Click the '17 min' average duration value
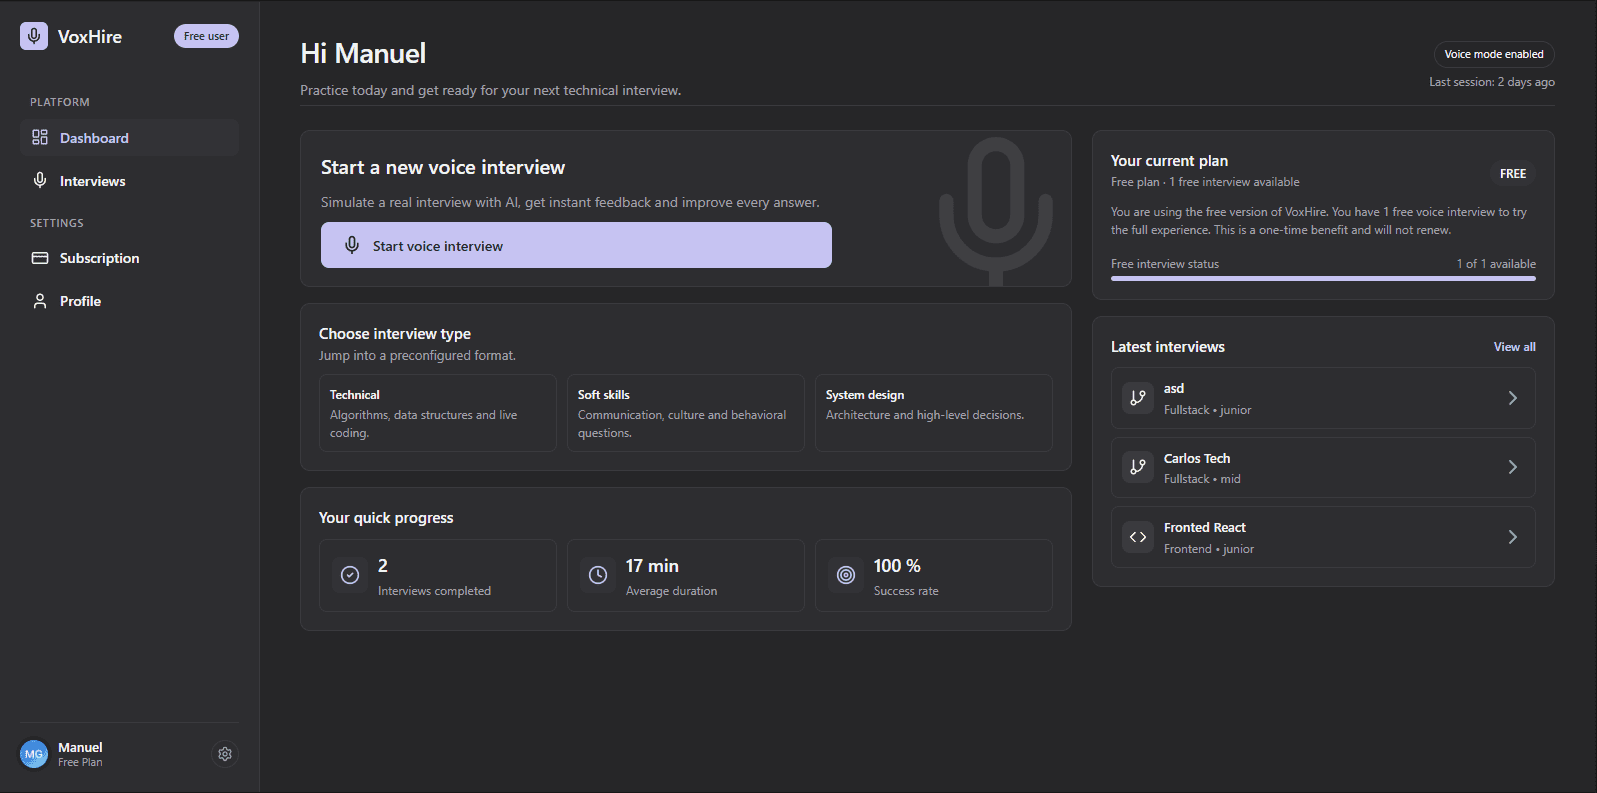Screen dimensions: 1597x793 click(652, 566)
